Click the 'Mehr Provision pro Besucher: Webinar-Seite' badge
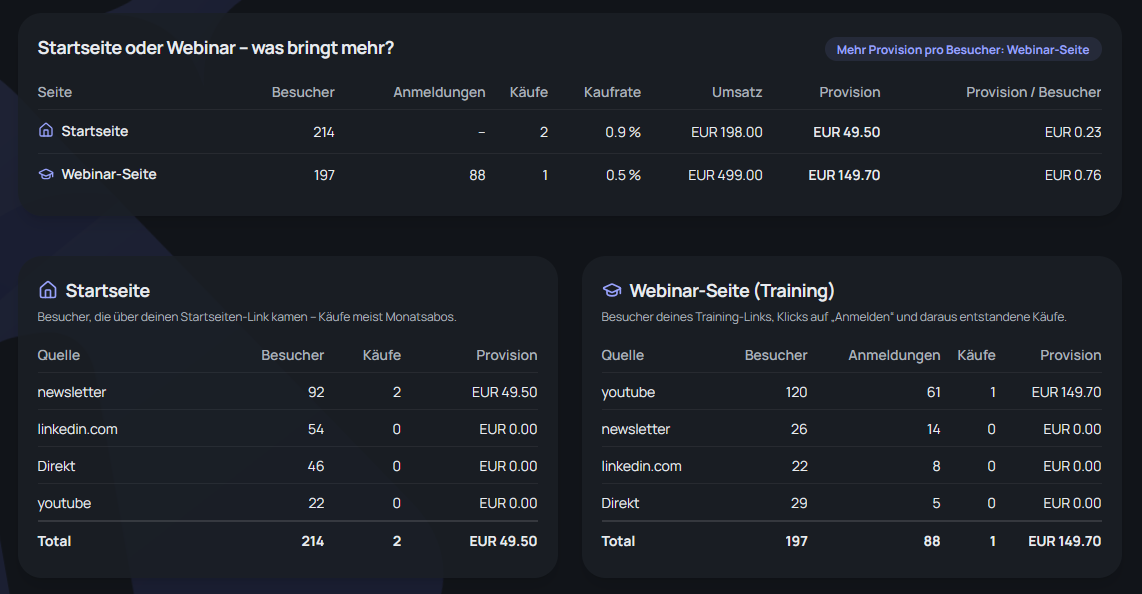 point(963,50)
